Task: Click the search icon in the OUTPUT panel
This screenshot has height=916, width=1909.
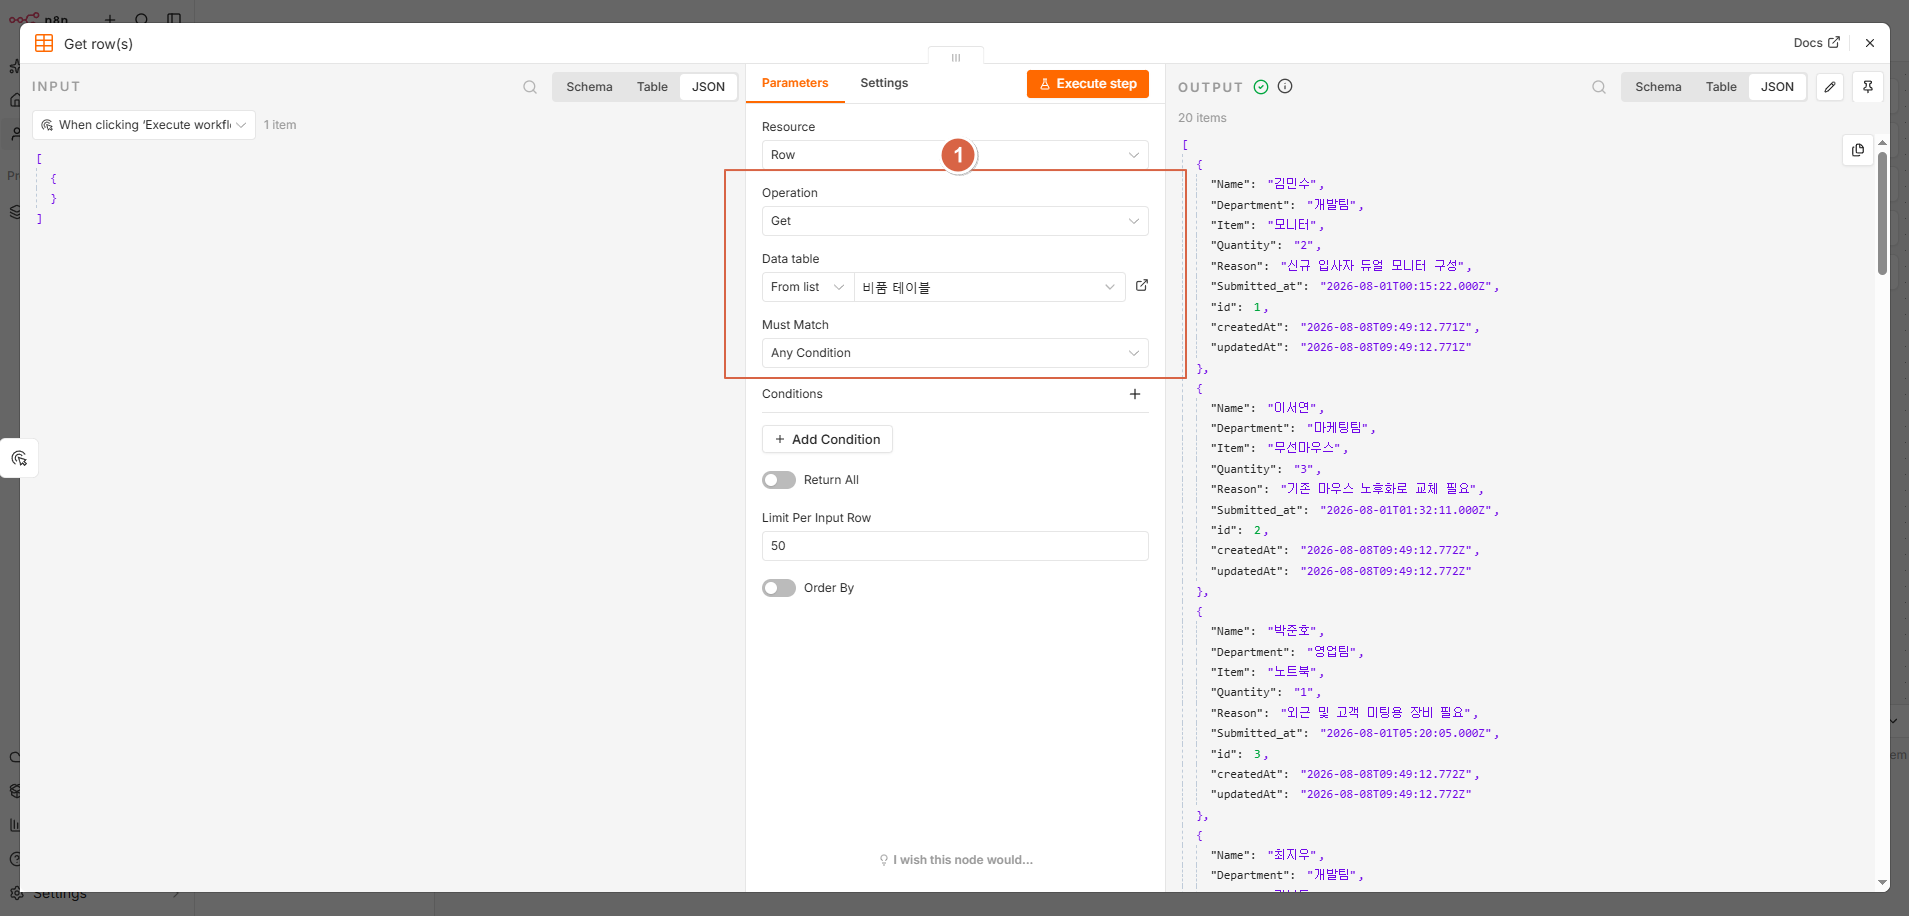Action: click(1599, 87)
